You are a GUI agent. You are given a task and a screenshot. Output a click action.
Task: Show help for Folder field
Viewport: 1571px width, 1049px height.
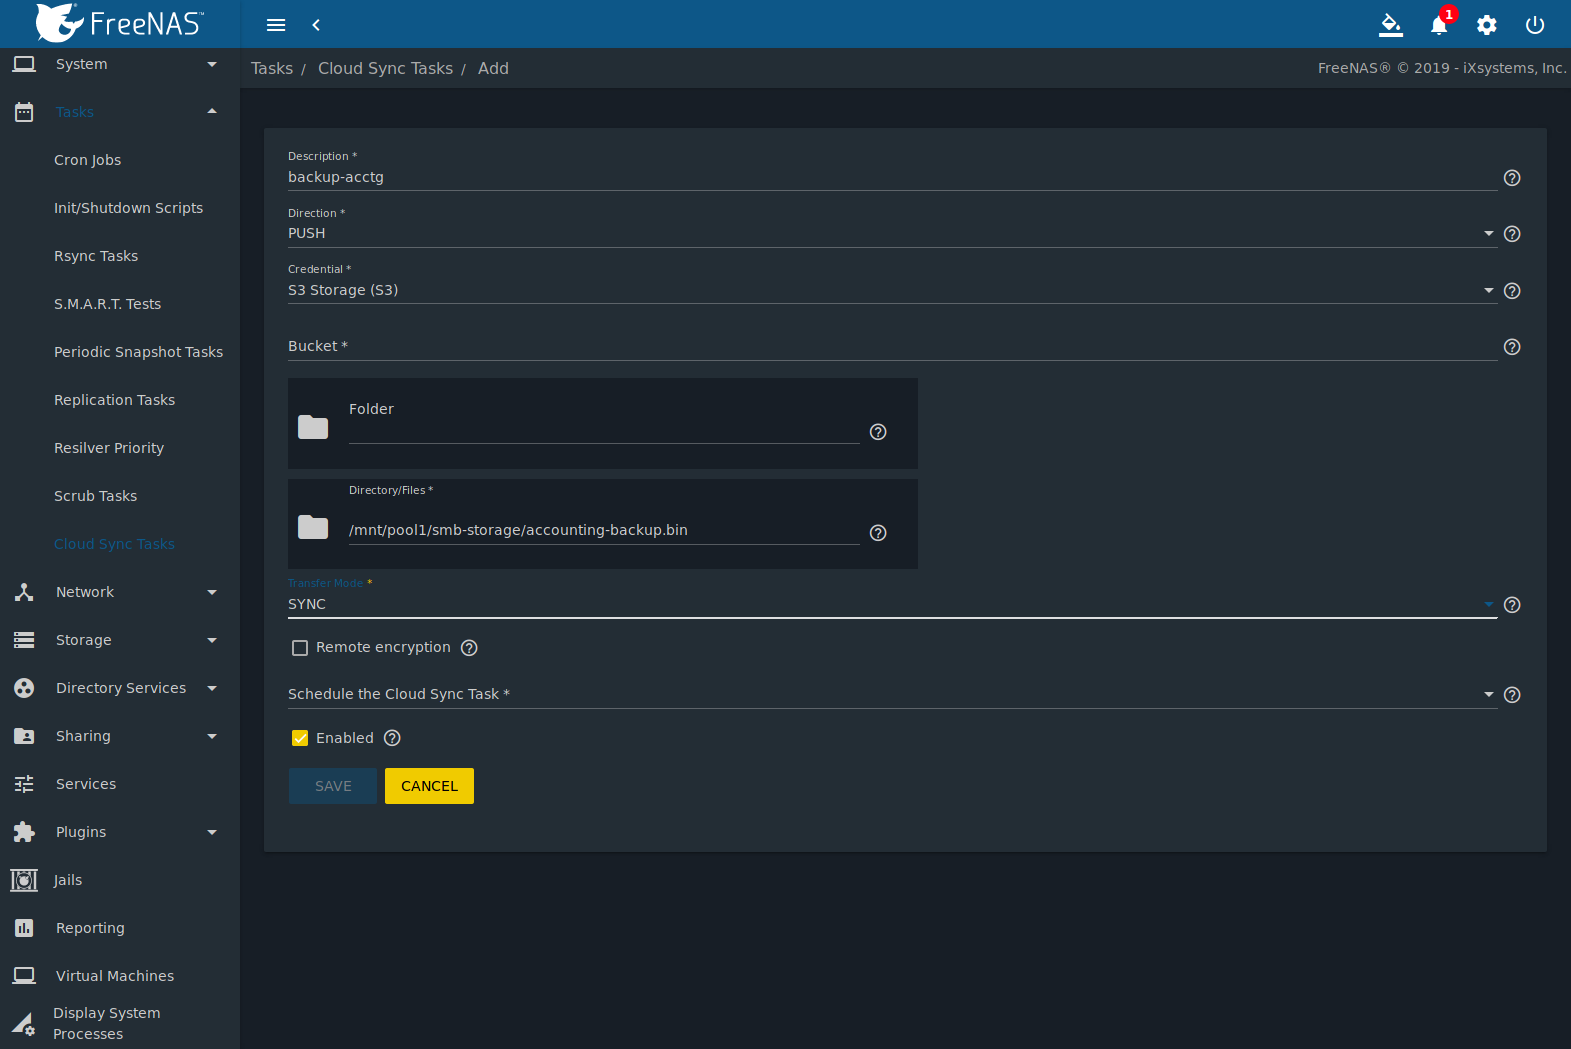878,432
